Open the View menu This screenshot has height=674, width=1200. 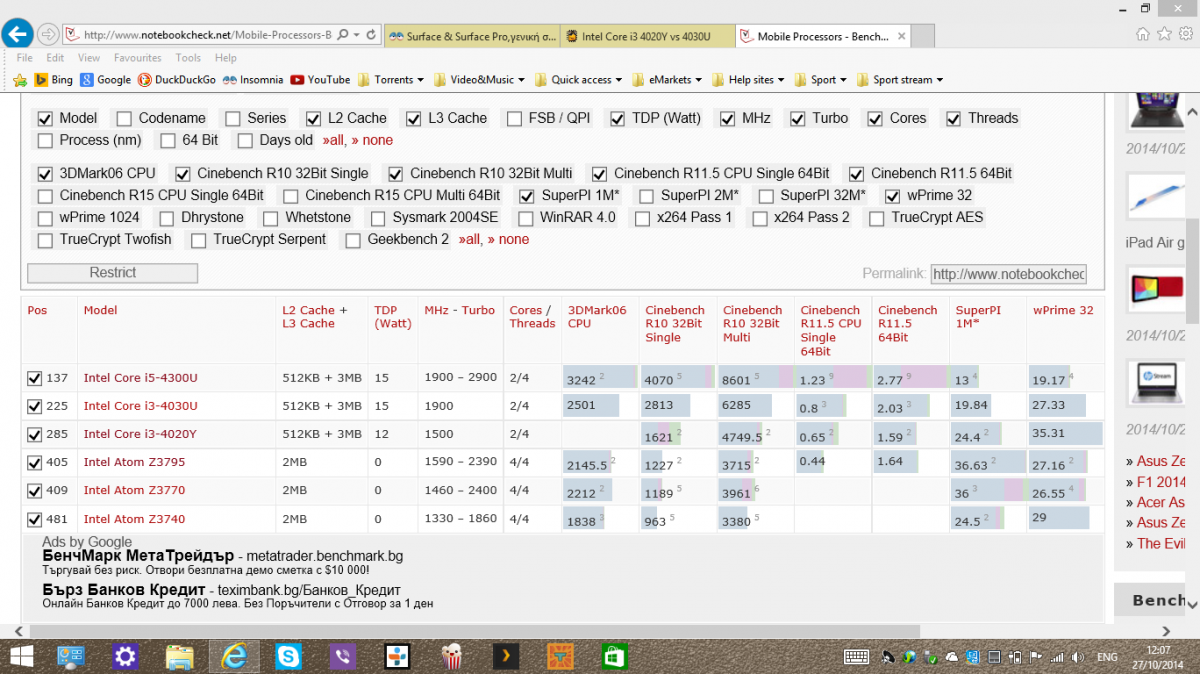[x=89, y=58]
